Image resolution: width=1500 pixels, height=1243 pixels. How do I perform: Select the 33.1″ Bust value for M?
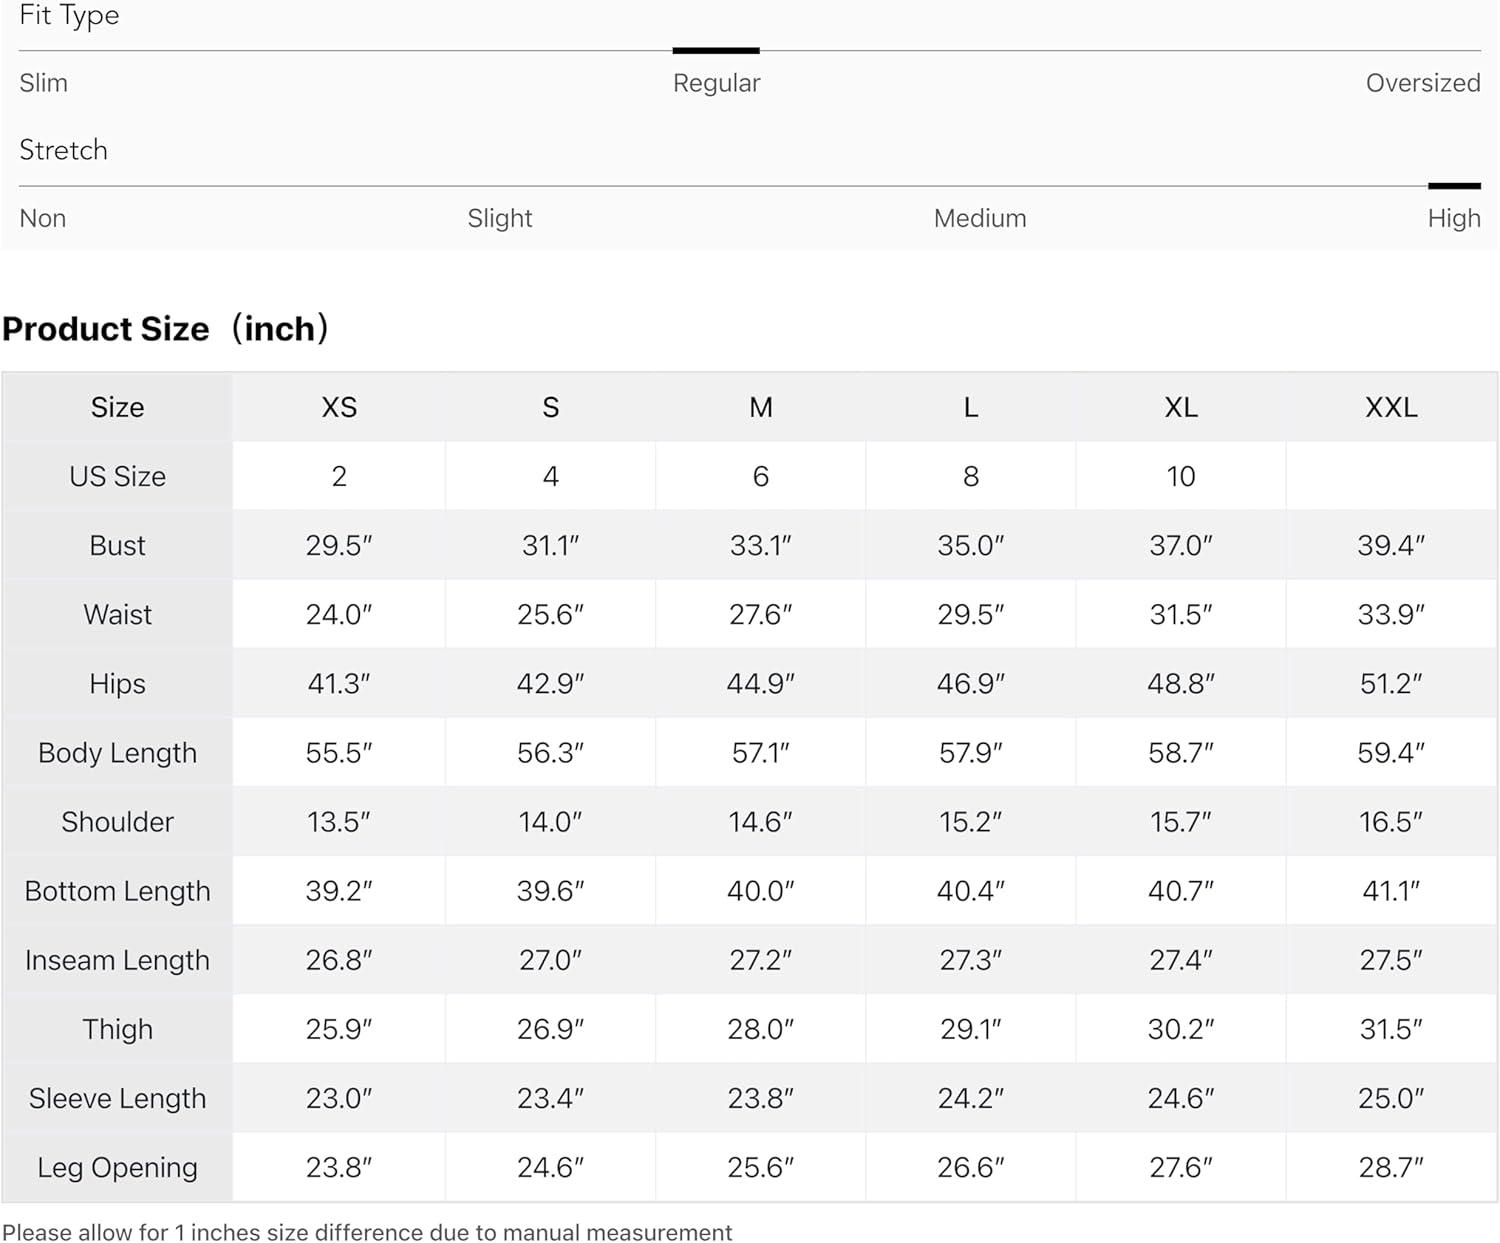tap(761, 545)
